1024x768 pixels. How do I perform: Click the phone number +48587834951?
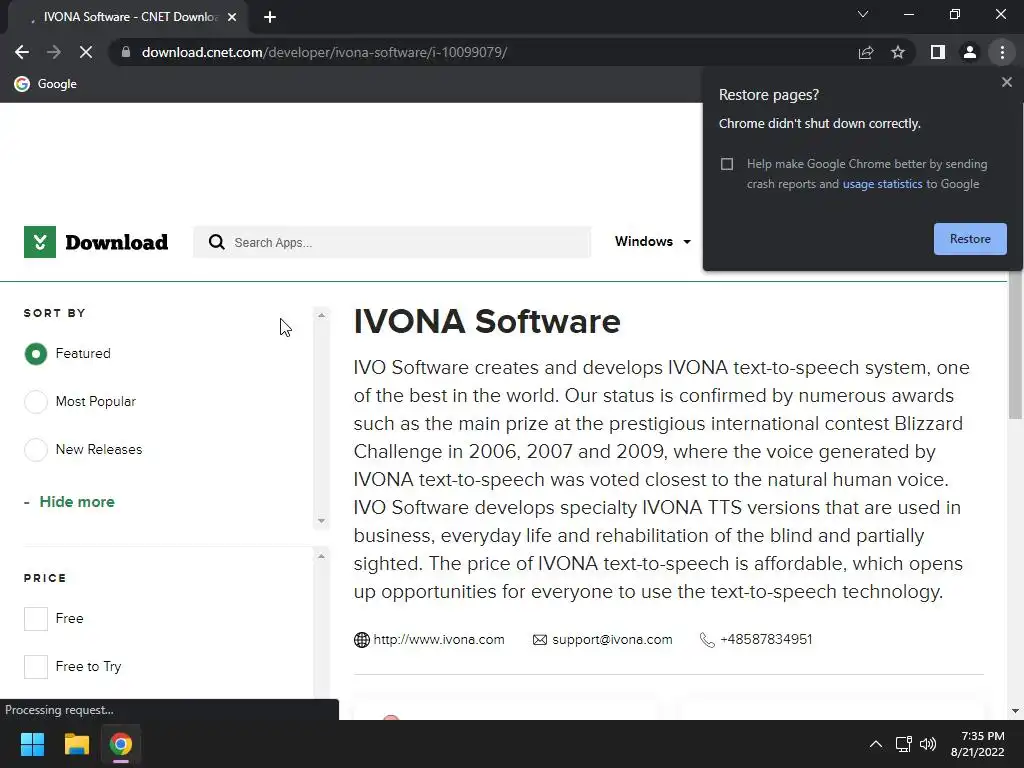pyautogui.click(x=765, y=639)
